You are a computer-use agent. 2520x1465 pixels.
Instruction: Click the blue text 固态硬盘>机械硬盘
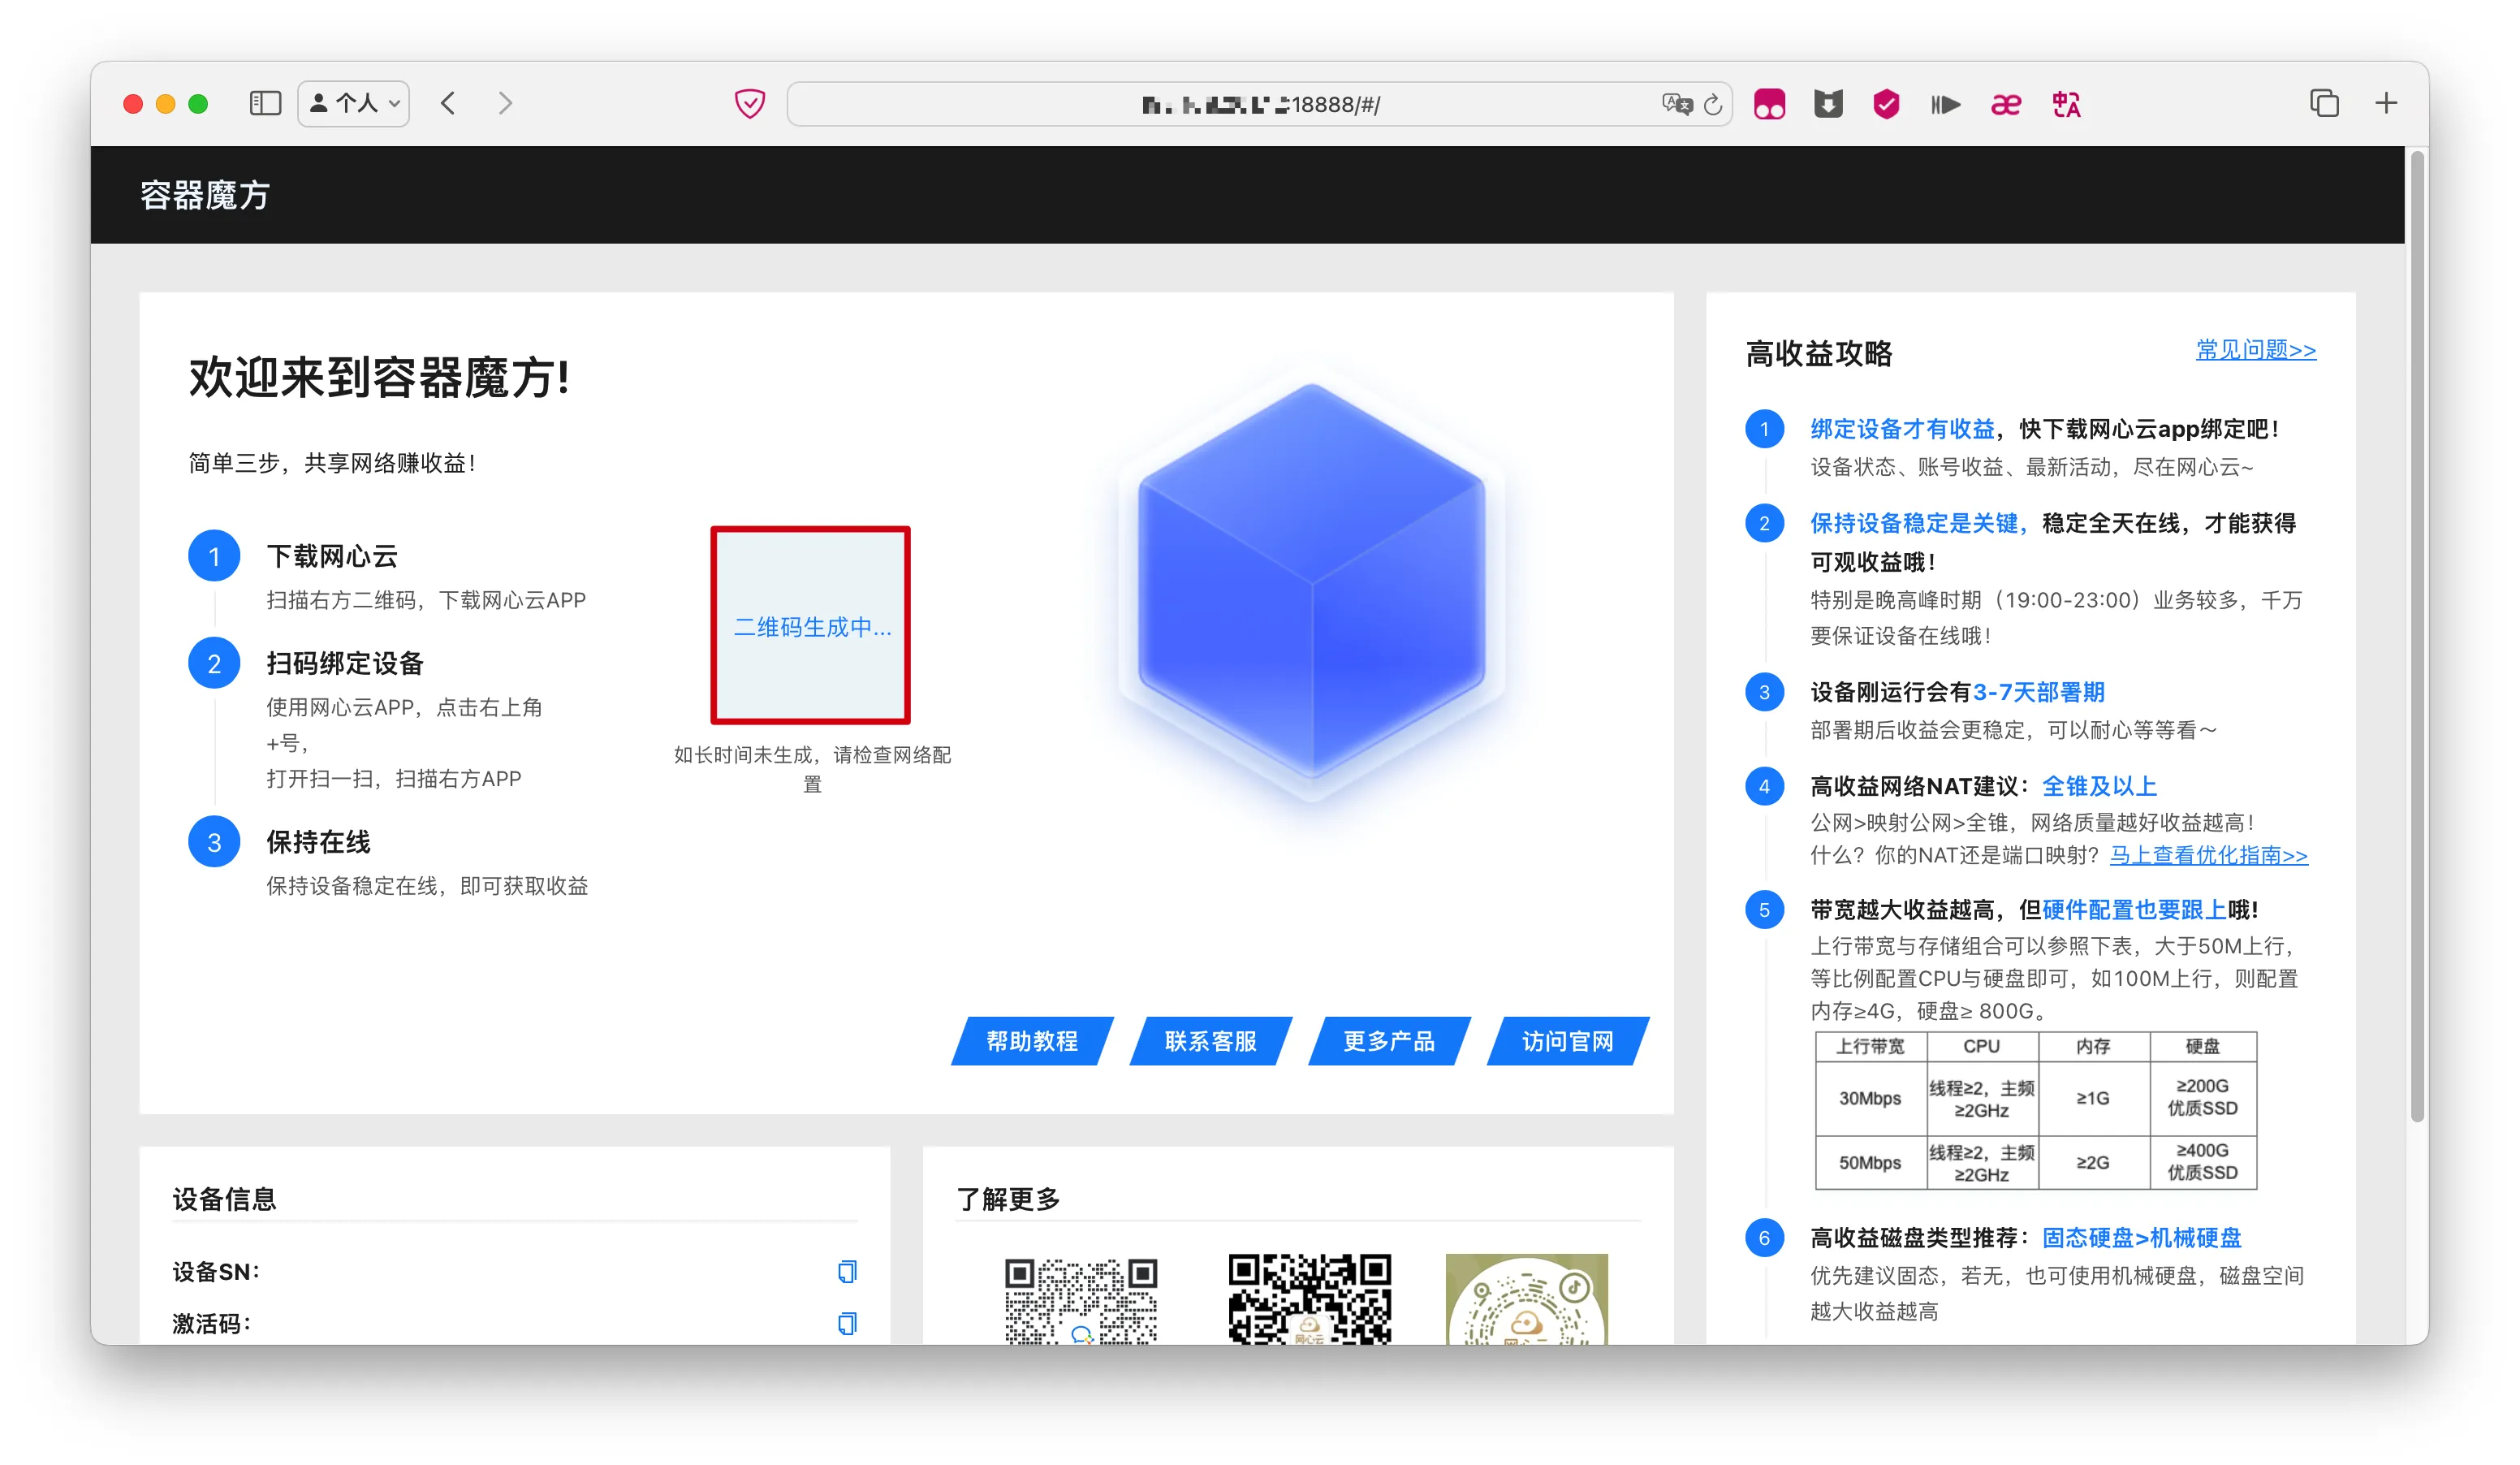click(2141, 1238)
